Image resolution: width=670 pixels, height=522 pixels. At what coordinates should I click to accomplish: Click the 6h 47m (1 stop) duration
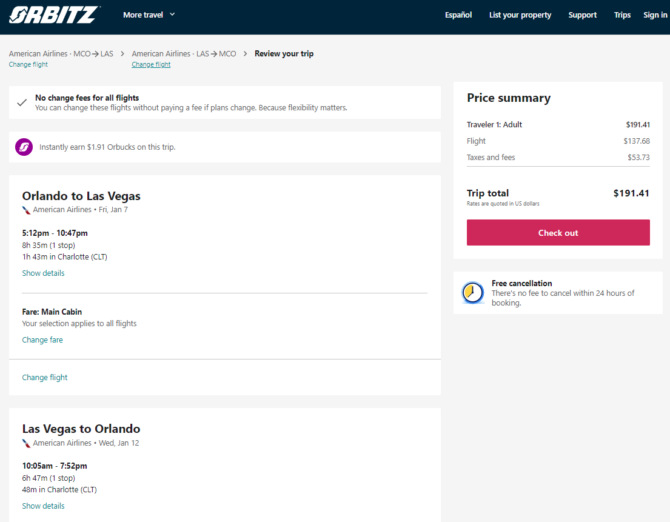(x=49, y=478)
